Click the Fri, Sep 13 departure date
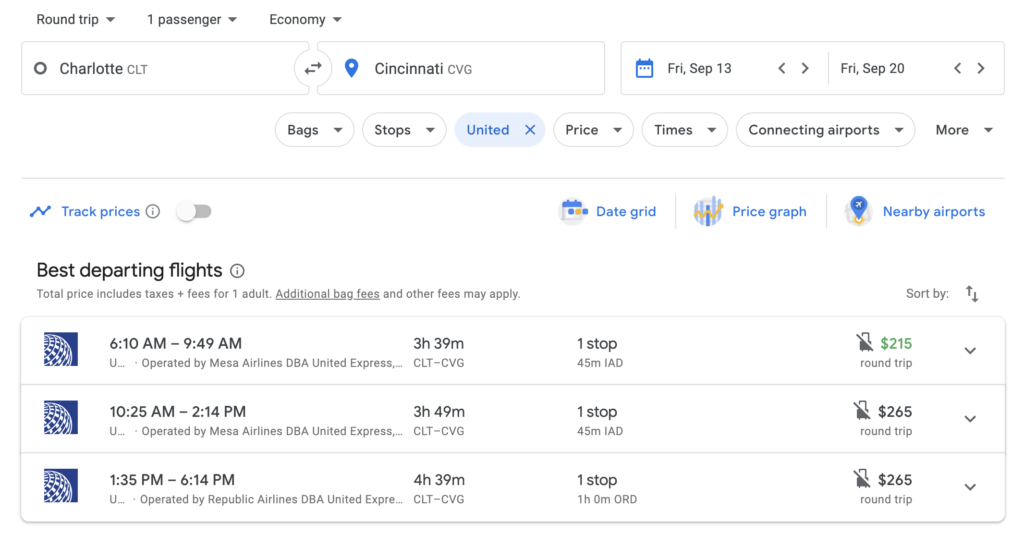 pyautogui.click(x=699, y=69)
